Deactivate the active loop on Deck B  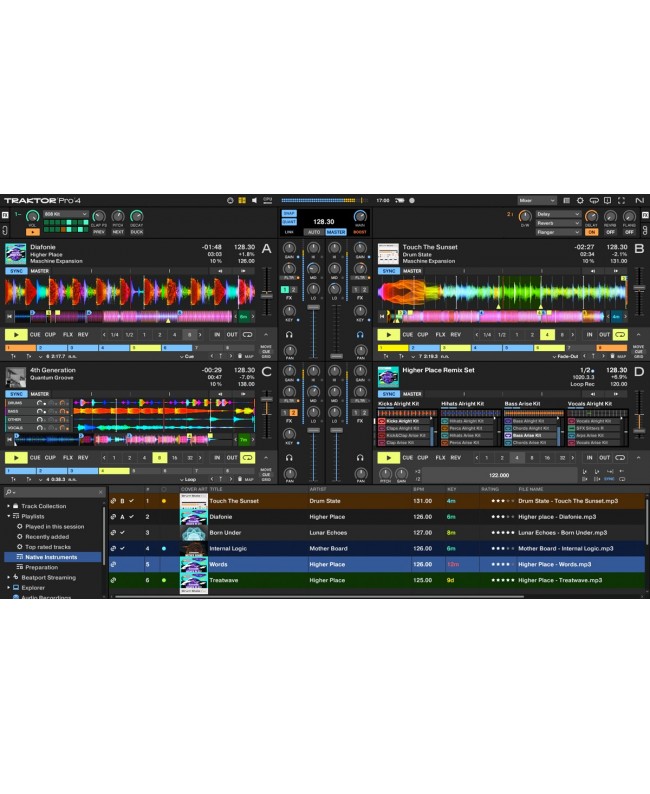tap(620, 335)
